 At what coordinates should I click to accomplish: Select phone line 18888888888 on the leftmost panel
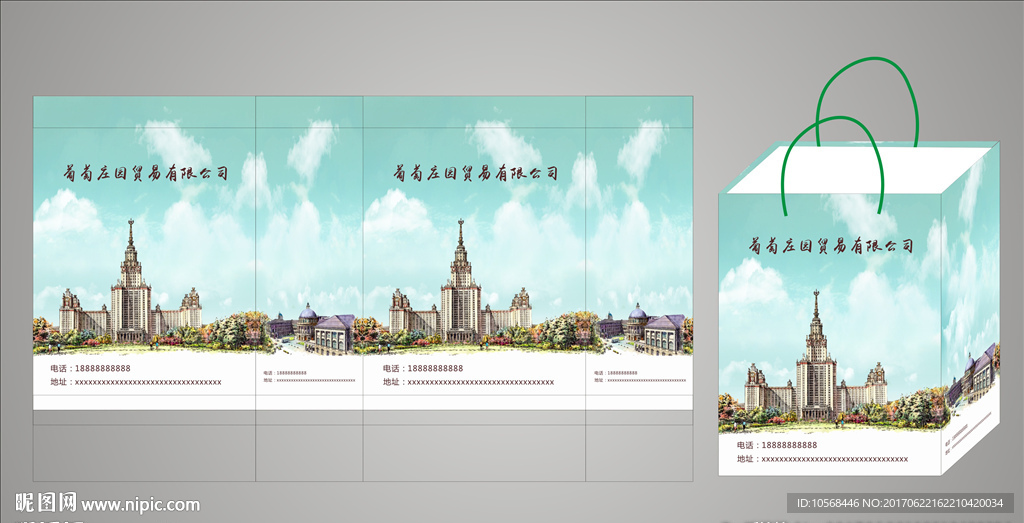tap(92, 368)
